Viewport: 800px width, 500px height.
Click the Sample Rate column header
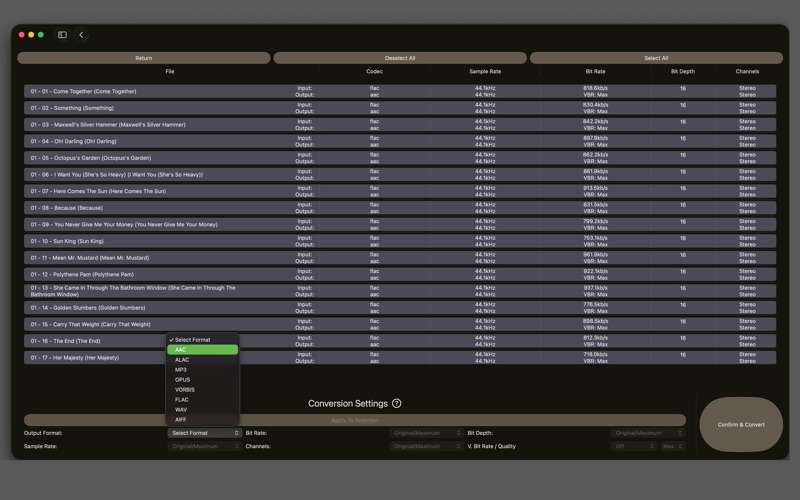point(485,71)
